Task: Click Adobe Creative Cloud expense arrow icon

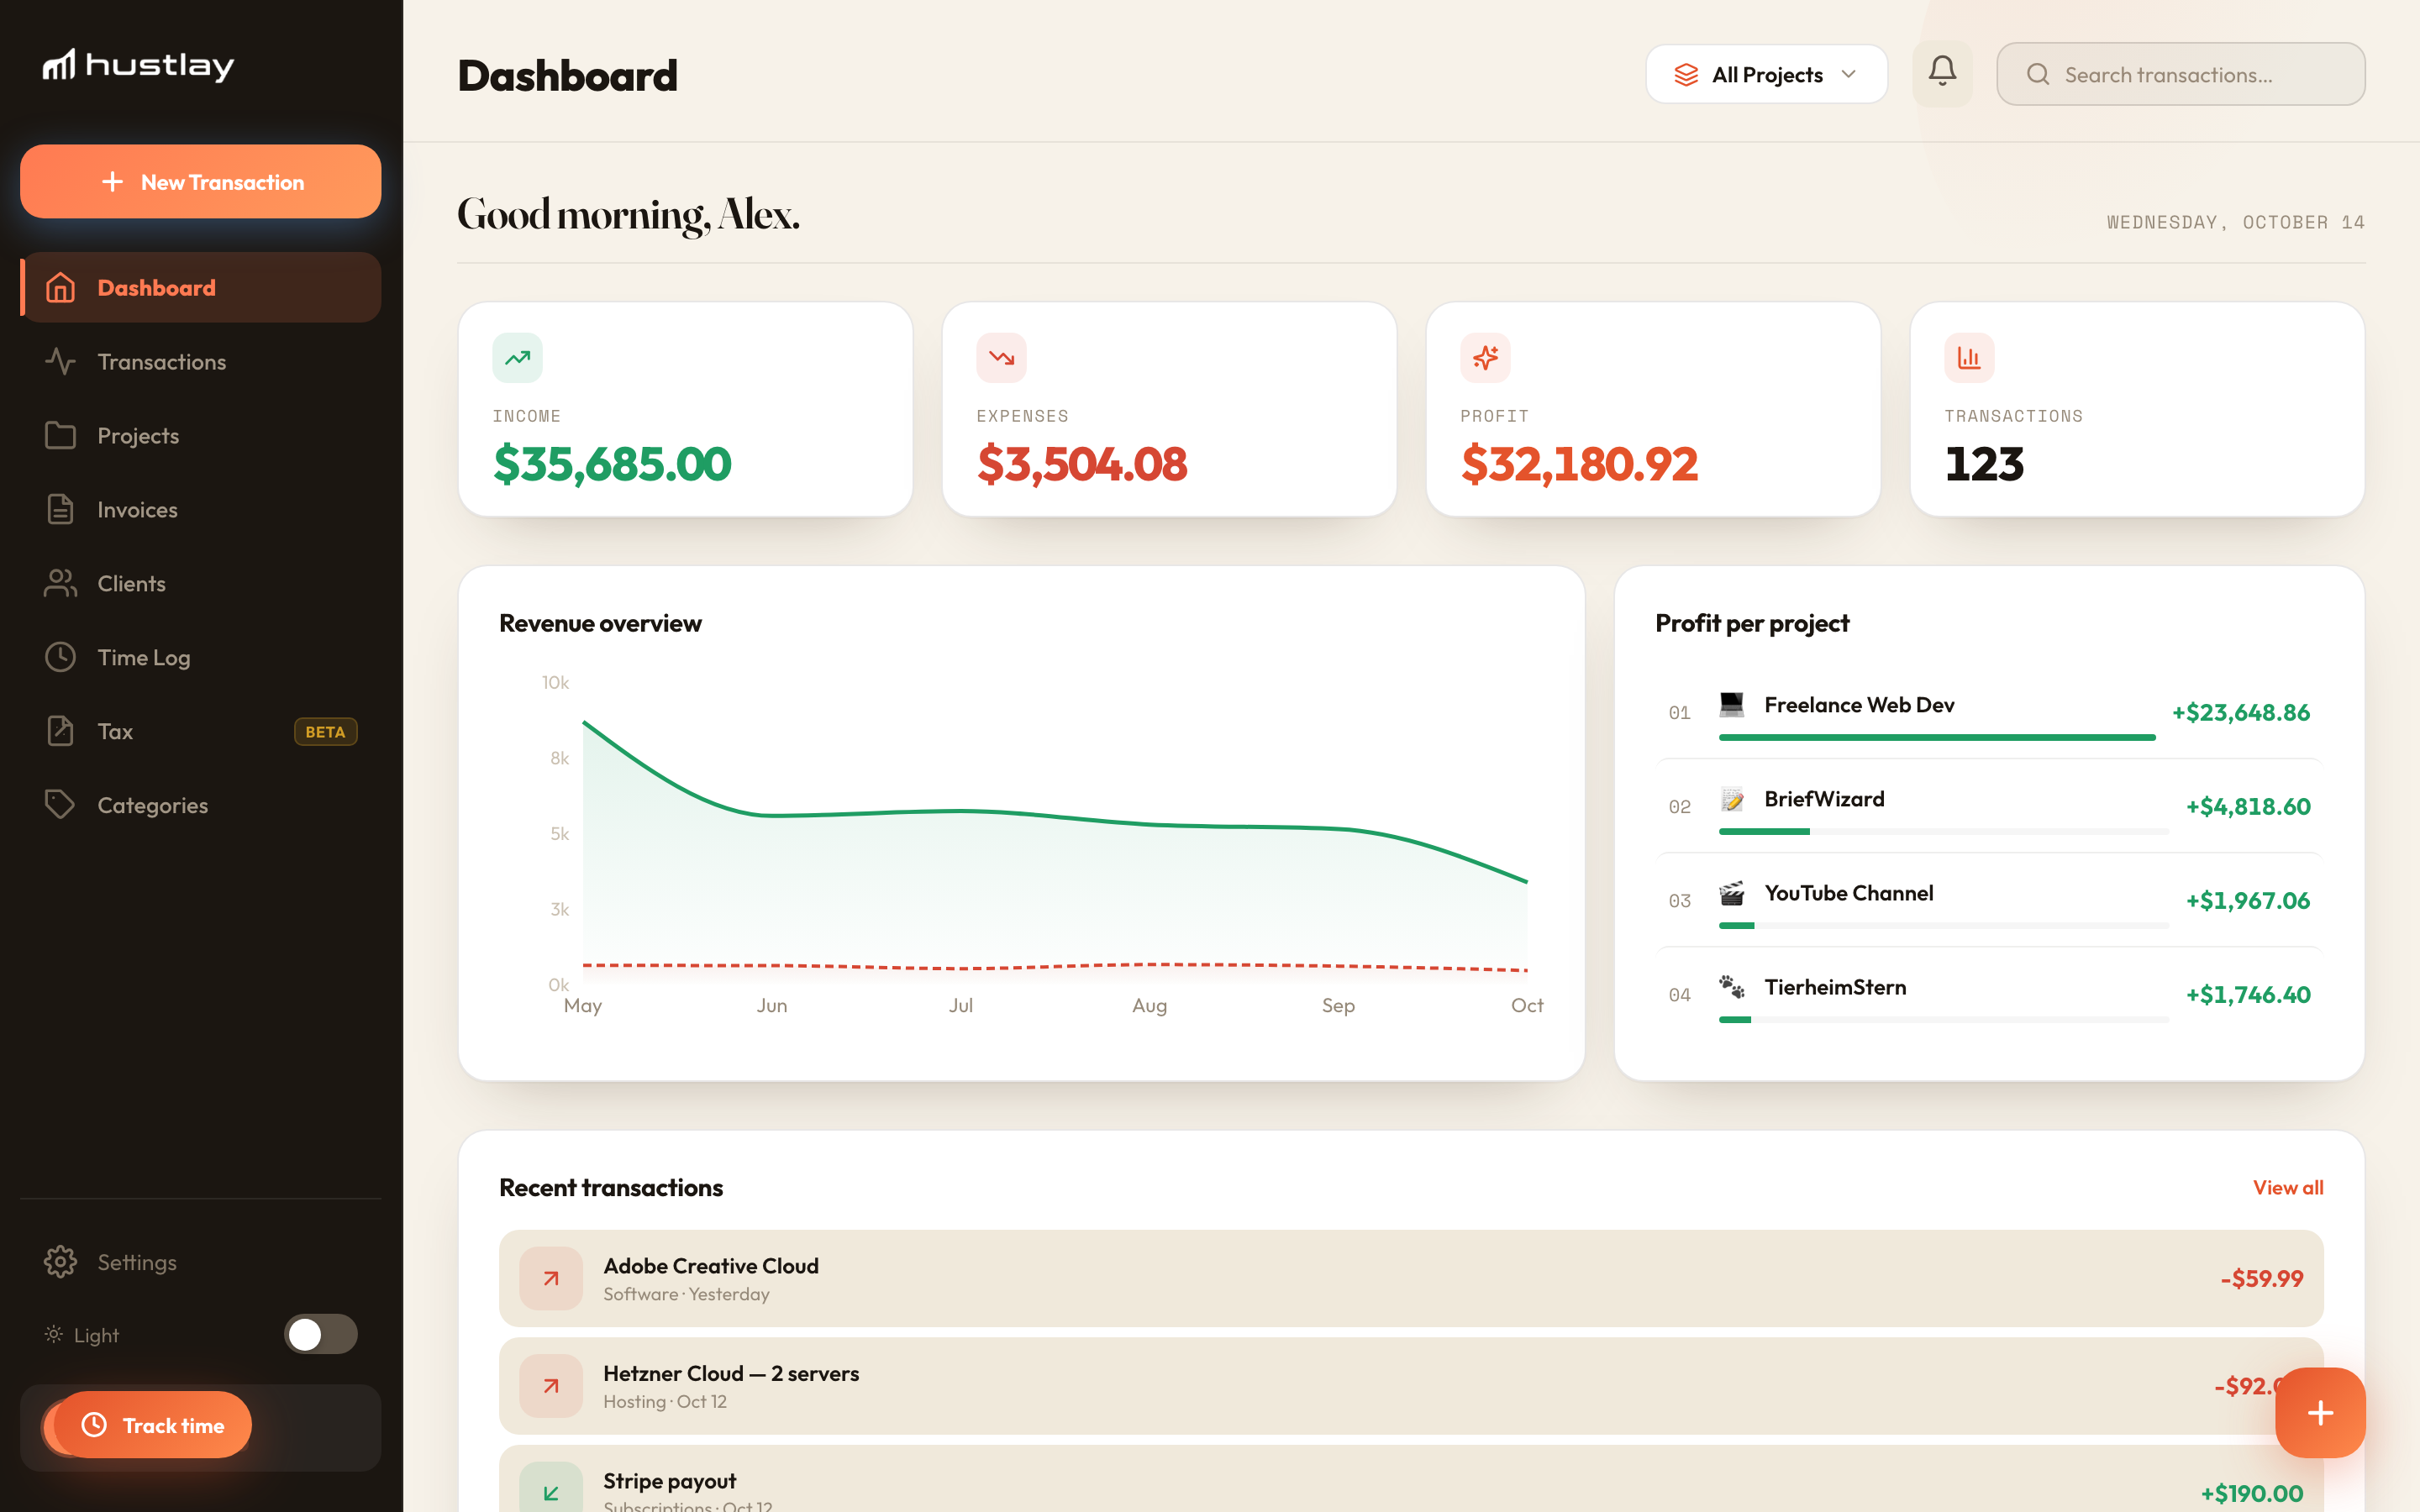Action: (x=551, y=1278)
